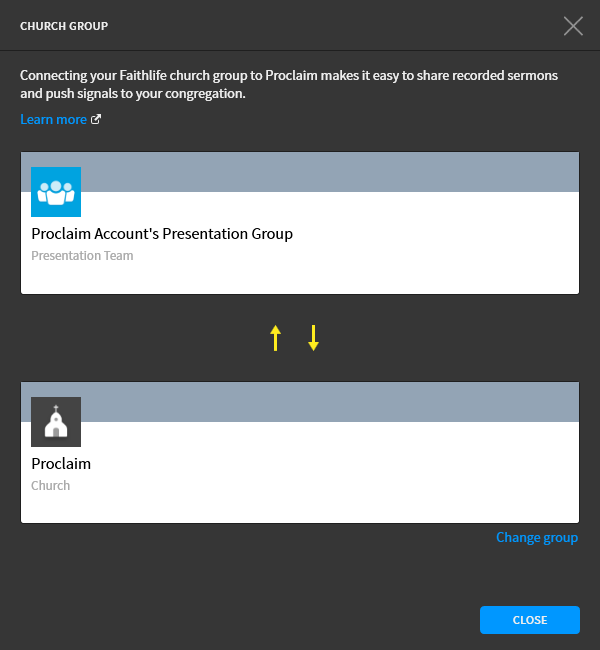Click the church card header banner
This screenshot has width=600, height=650.
pyautogui.click(x=330, y=402)
